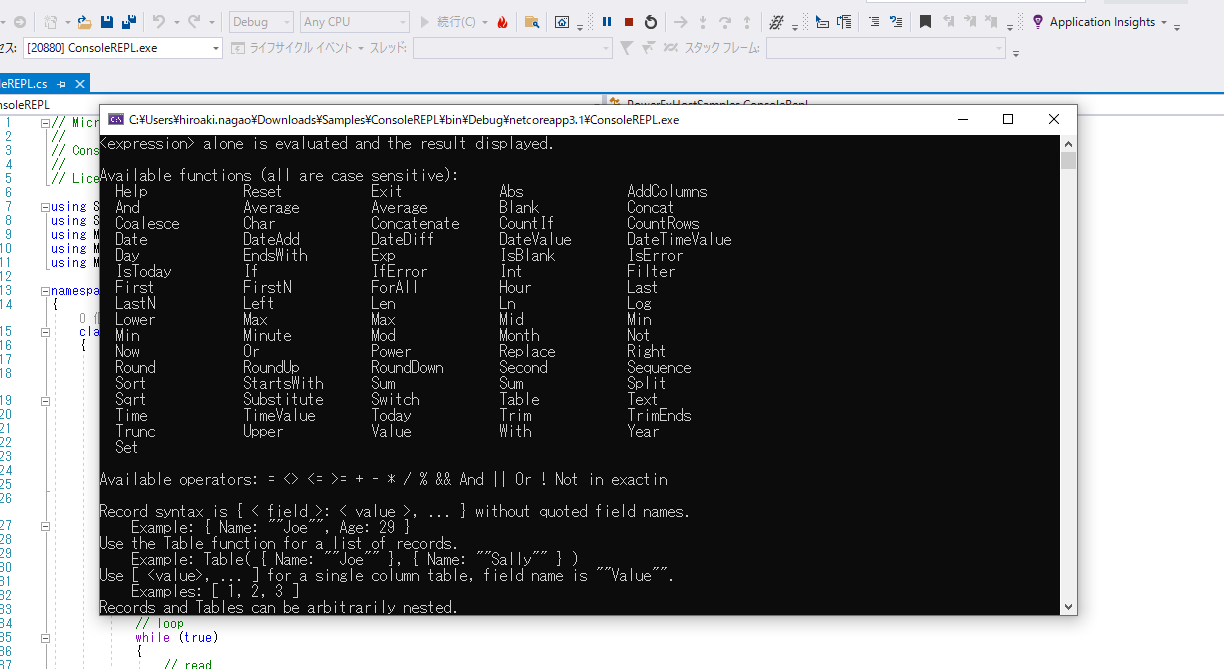
Task: Click the ライフサイクル イベント button text
Action: (300, 47)
